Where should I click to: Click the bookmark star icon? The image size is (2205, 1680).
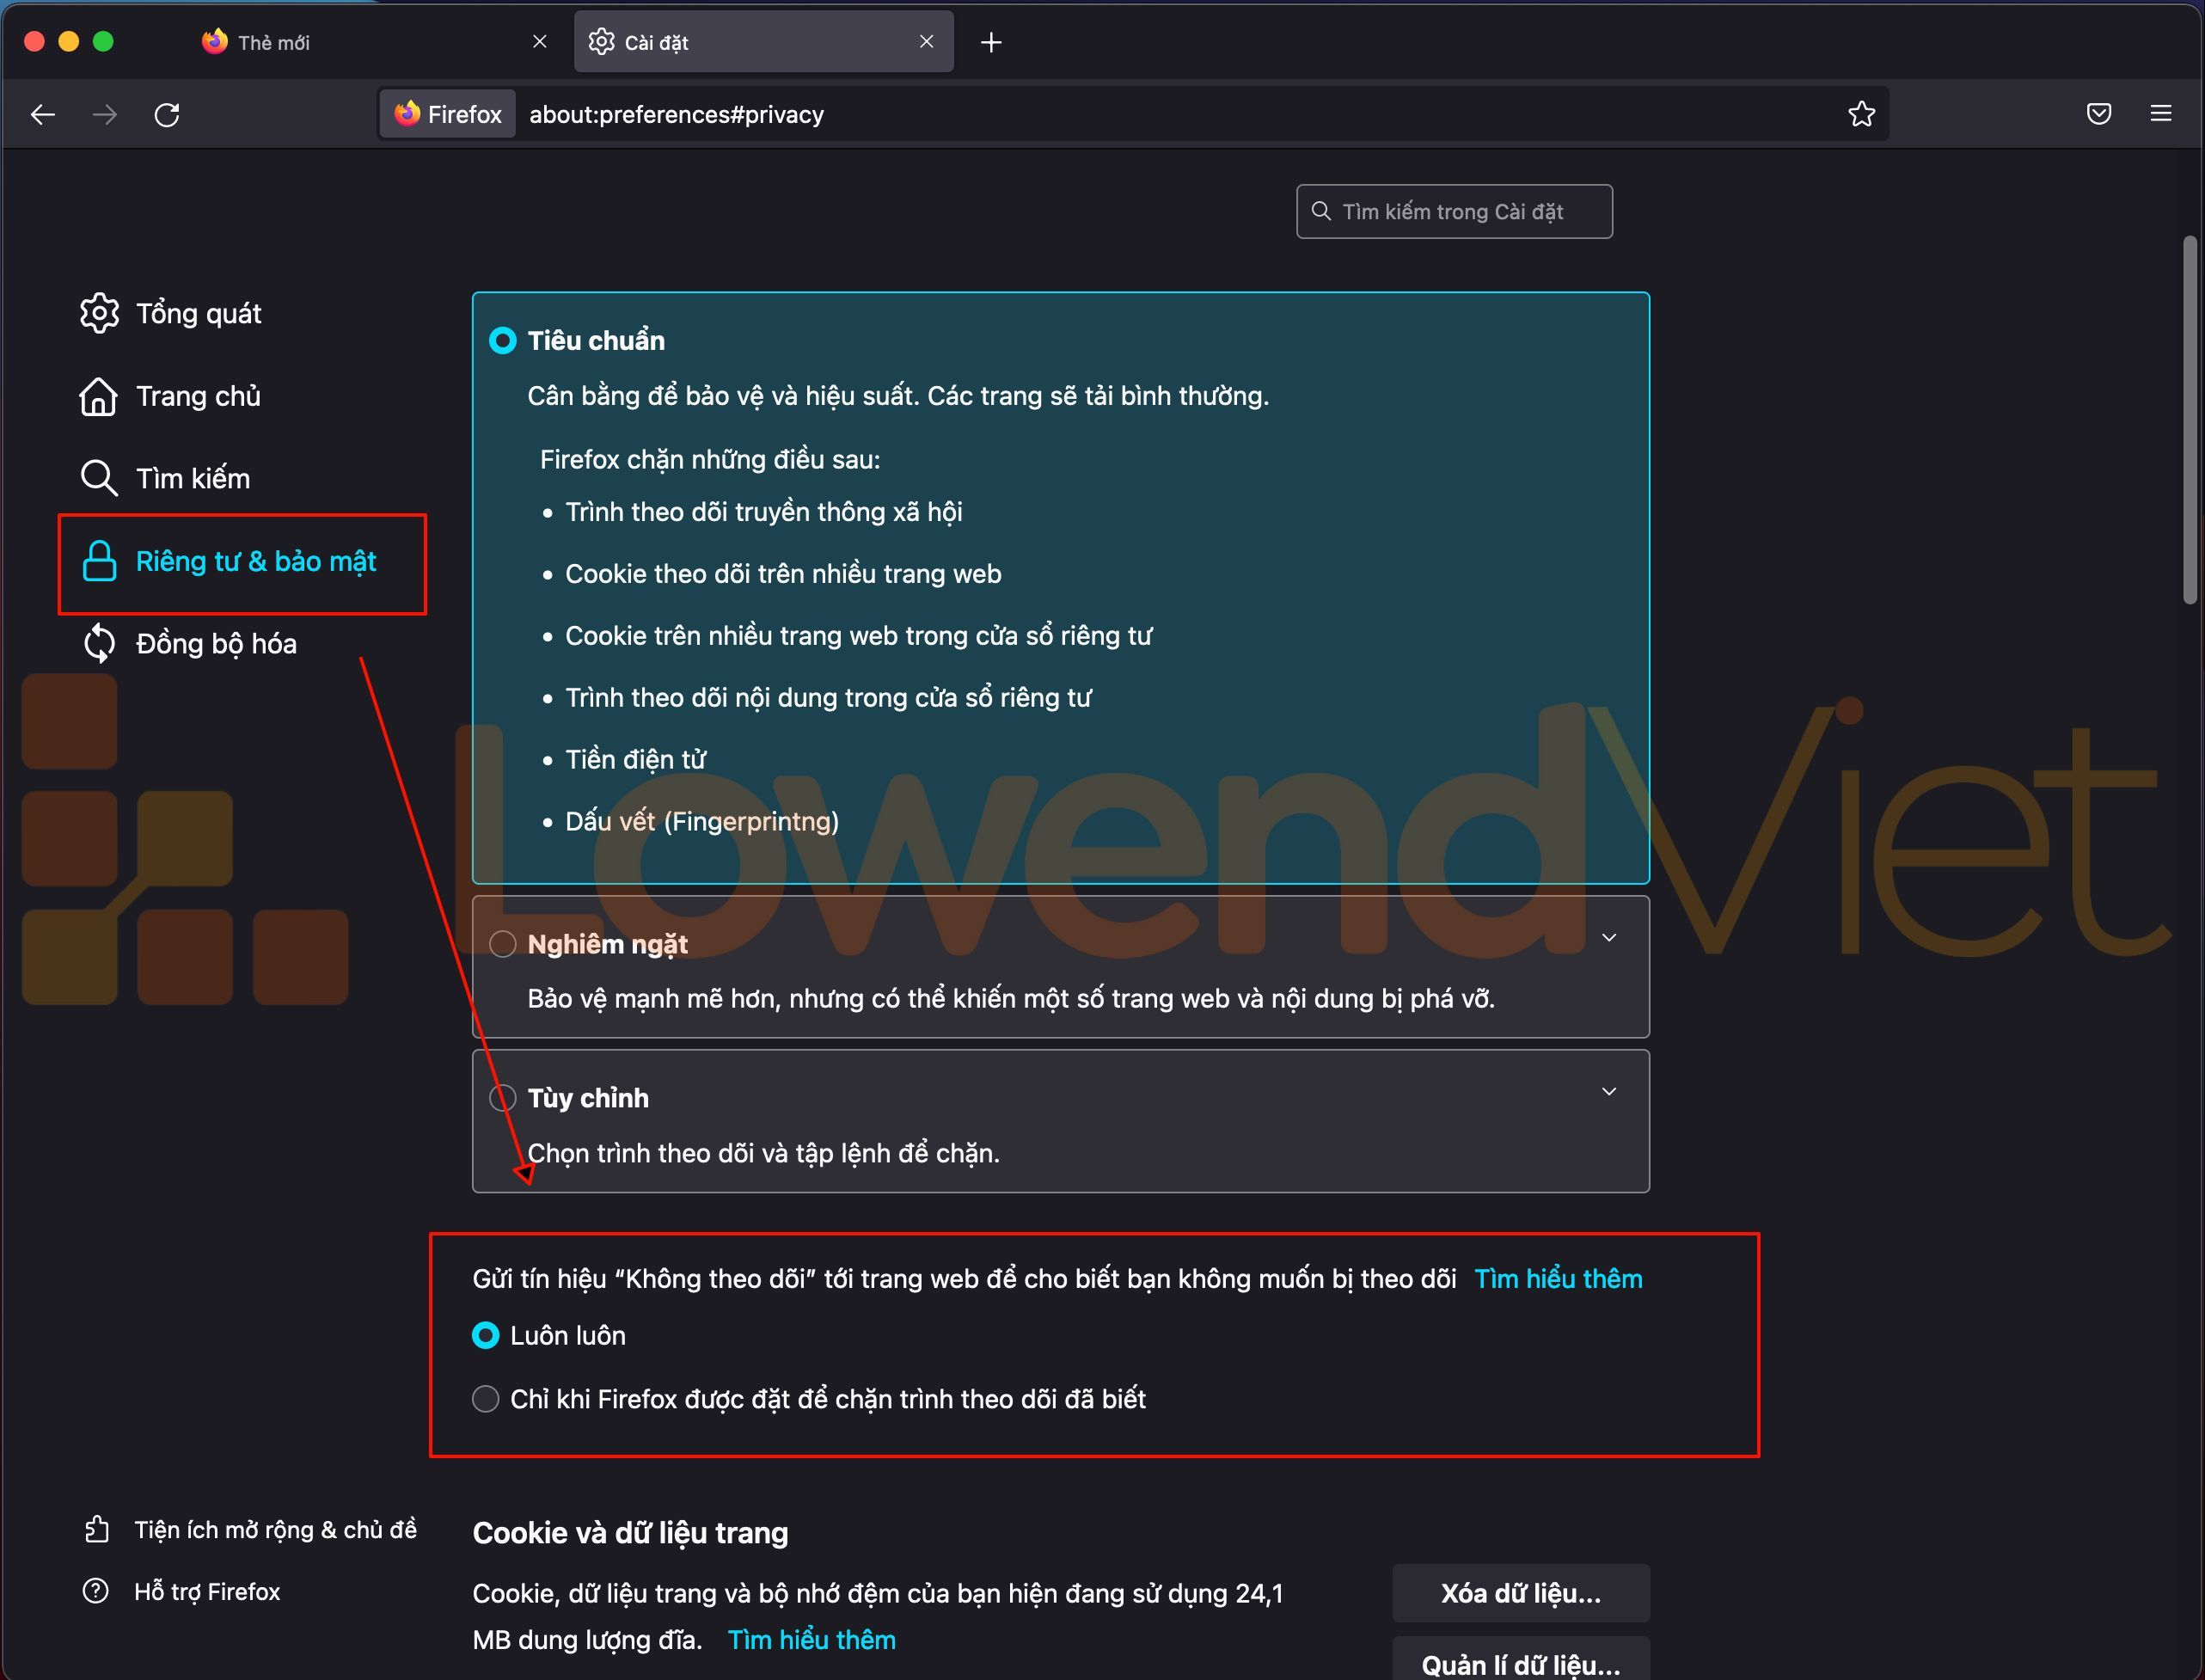point(1861,114)
